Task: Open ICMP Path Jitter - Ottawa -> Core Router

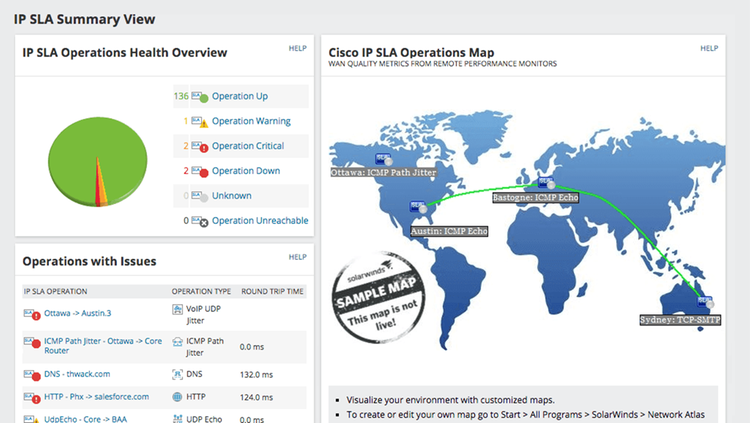Action: (103, 345)
